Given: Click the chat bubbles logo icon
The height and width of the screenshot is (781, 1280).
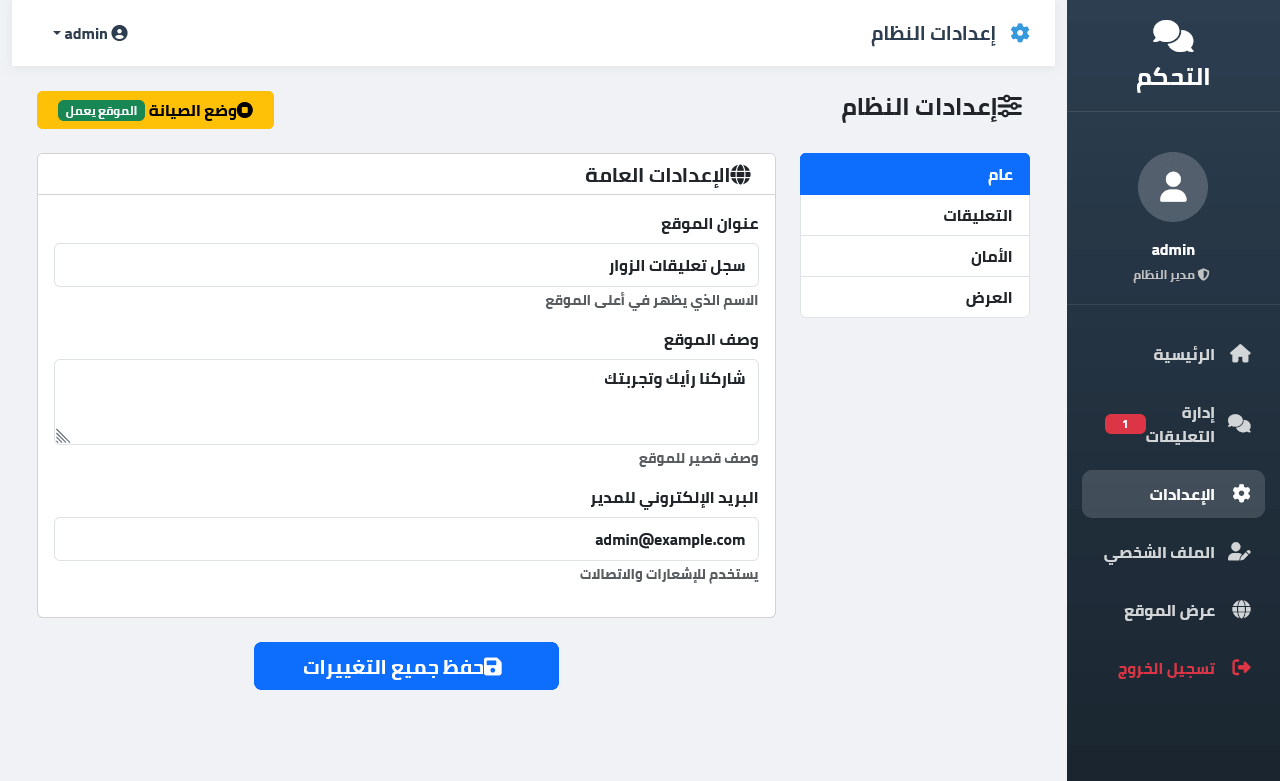Looking at the screenshot, I should (1173, 36).
